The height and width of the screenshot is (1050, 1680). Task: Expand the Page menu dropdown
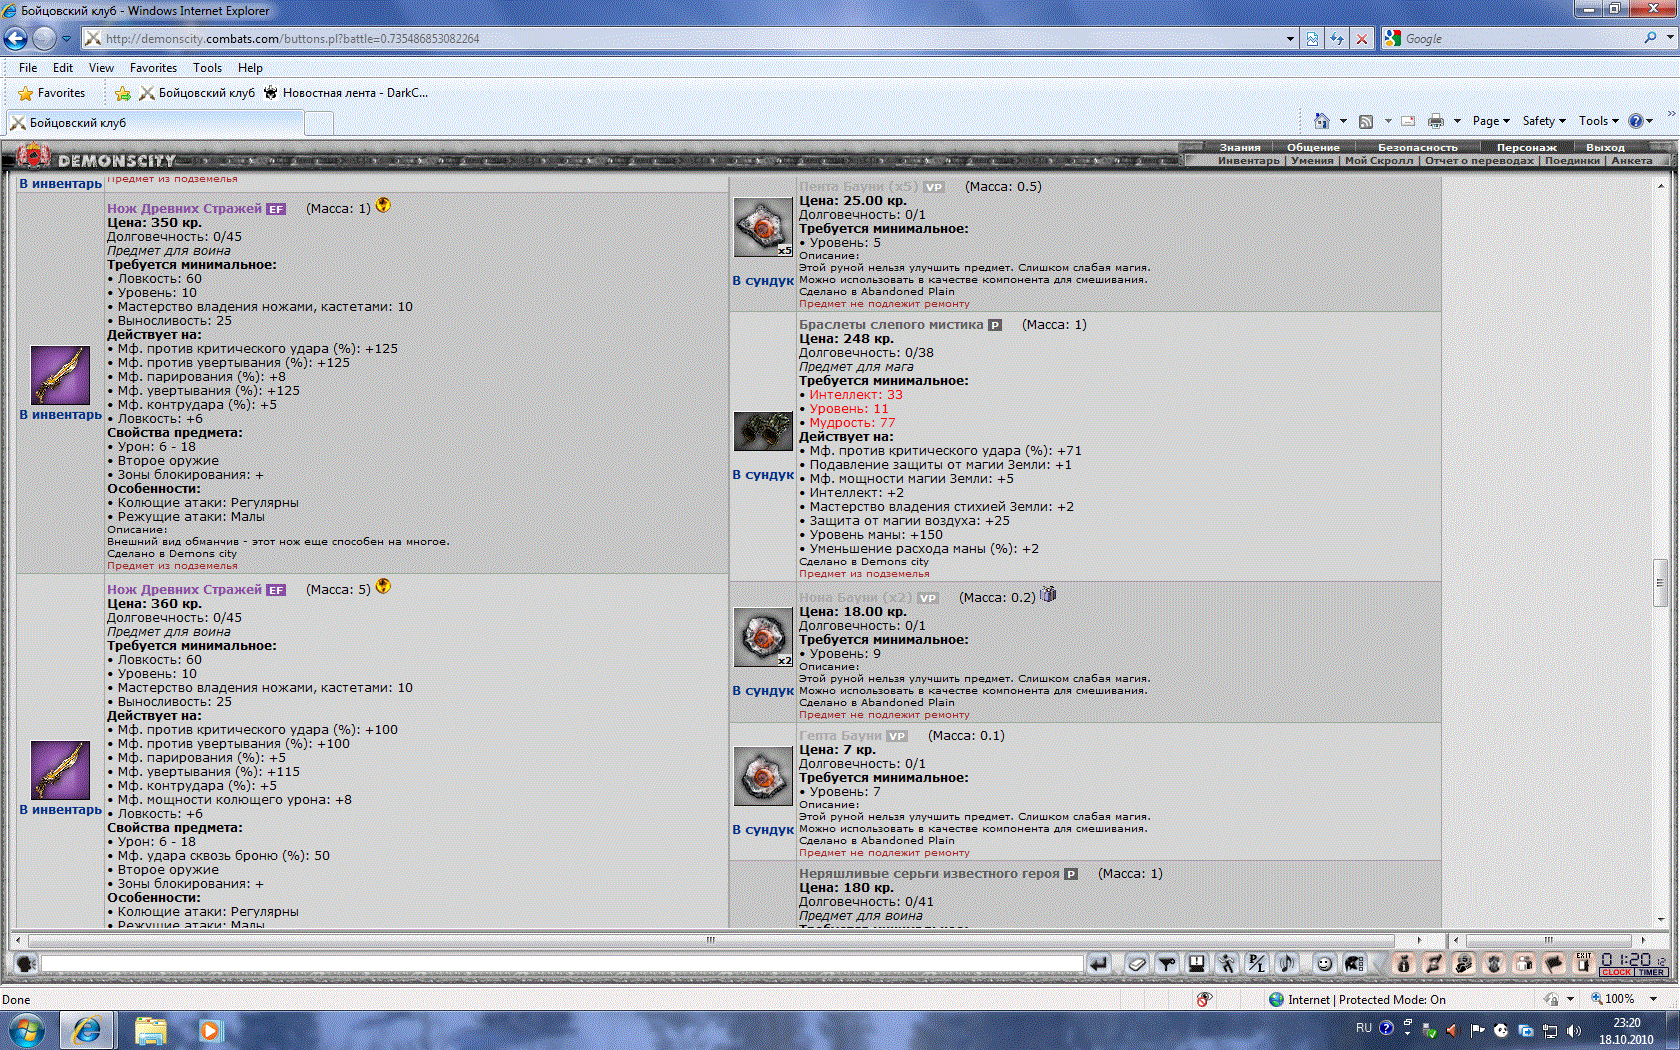click(x=1491, y=121)
